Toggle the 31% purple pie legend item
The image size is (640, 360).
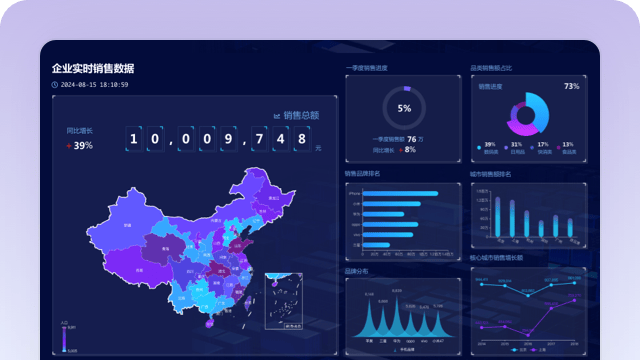pos(515,148)
